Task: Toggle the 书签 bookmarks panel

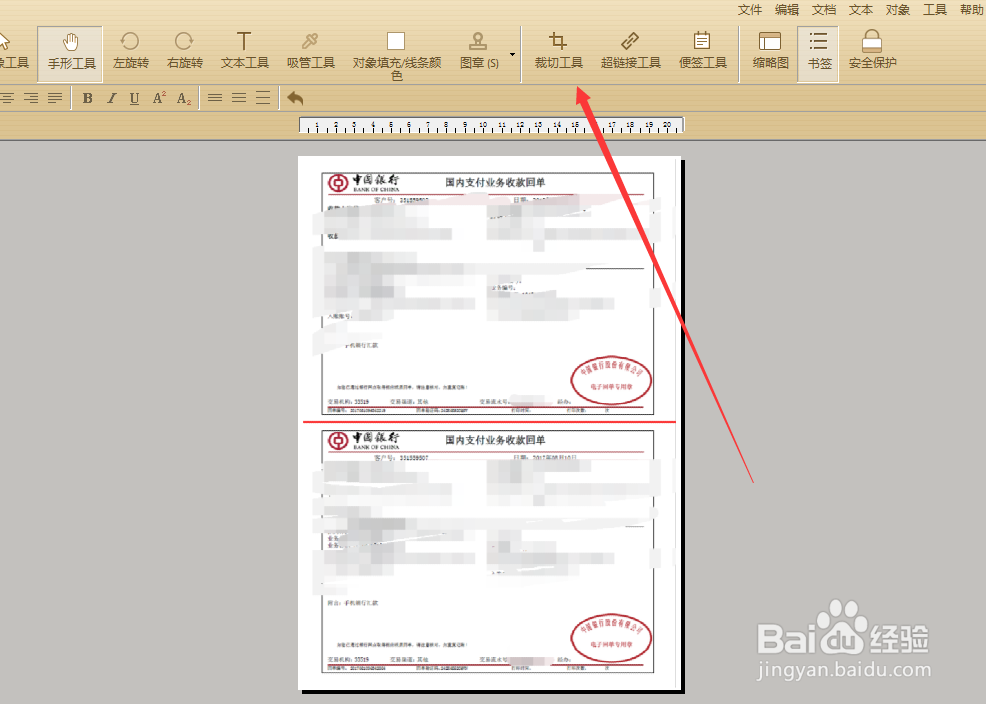Action: pyautogui.click(x=818, y=54)
